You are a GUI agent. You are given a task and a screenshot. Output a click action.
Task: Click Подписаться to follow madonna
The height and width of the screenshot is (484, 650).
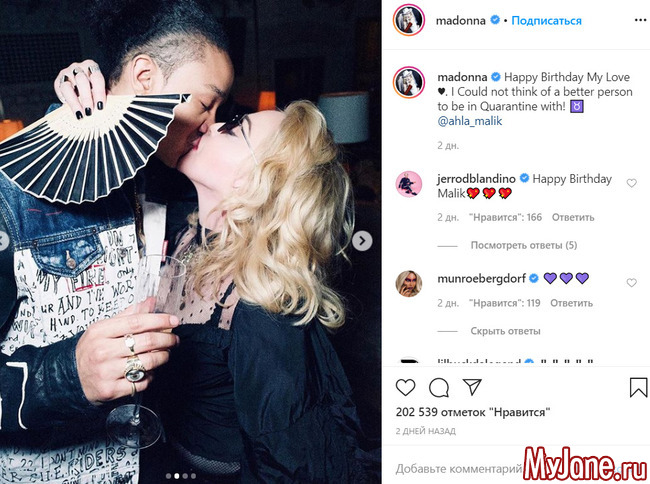click(x=546, y=20)
